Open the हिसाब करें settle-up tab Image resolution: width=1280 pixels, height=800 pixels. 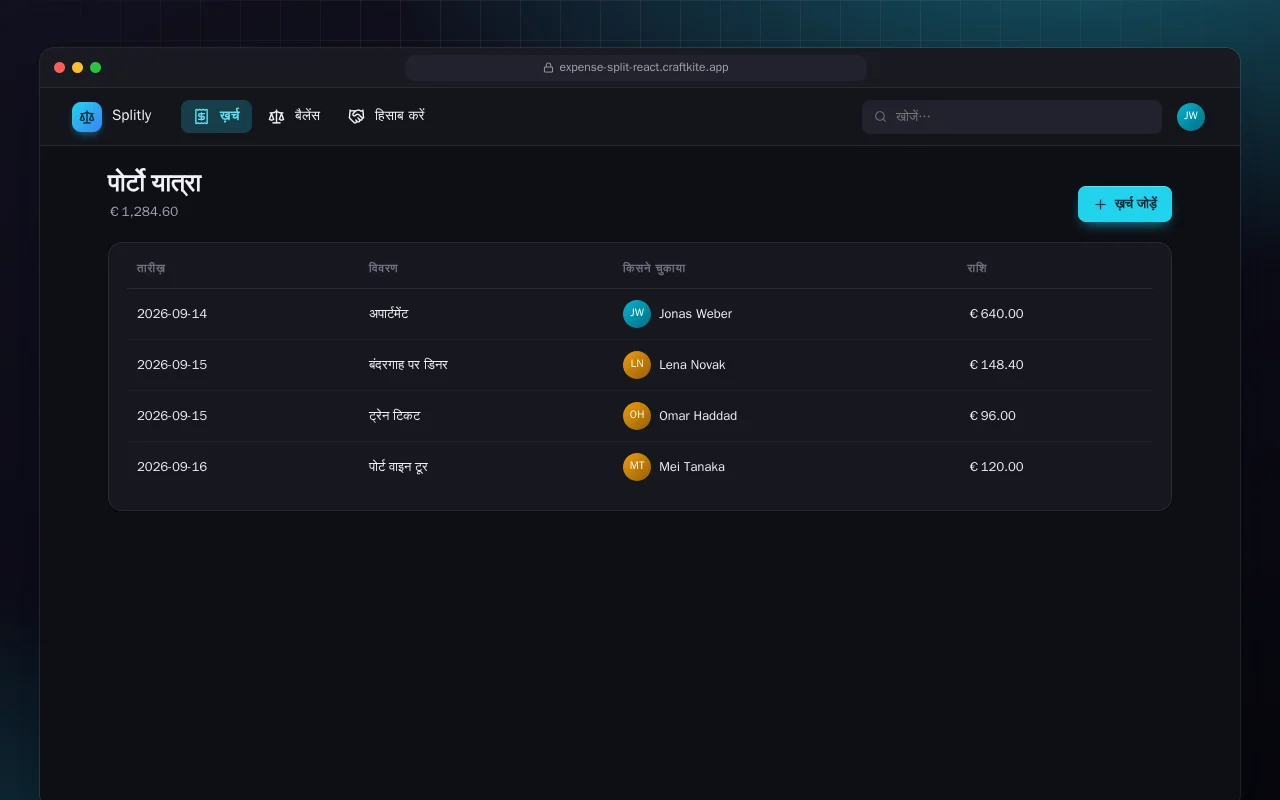click(386, 116)
